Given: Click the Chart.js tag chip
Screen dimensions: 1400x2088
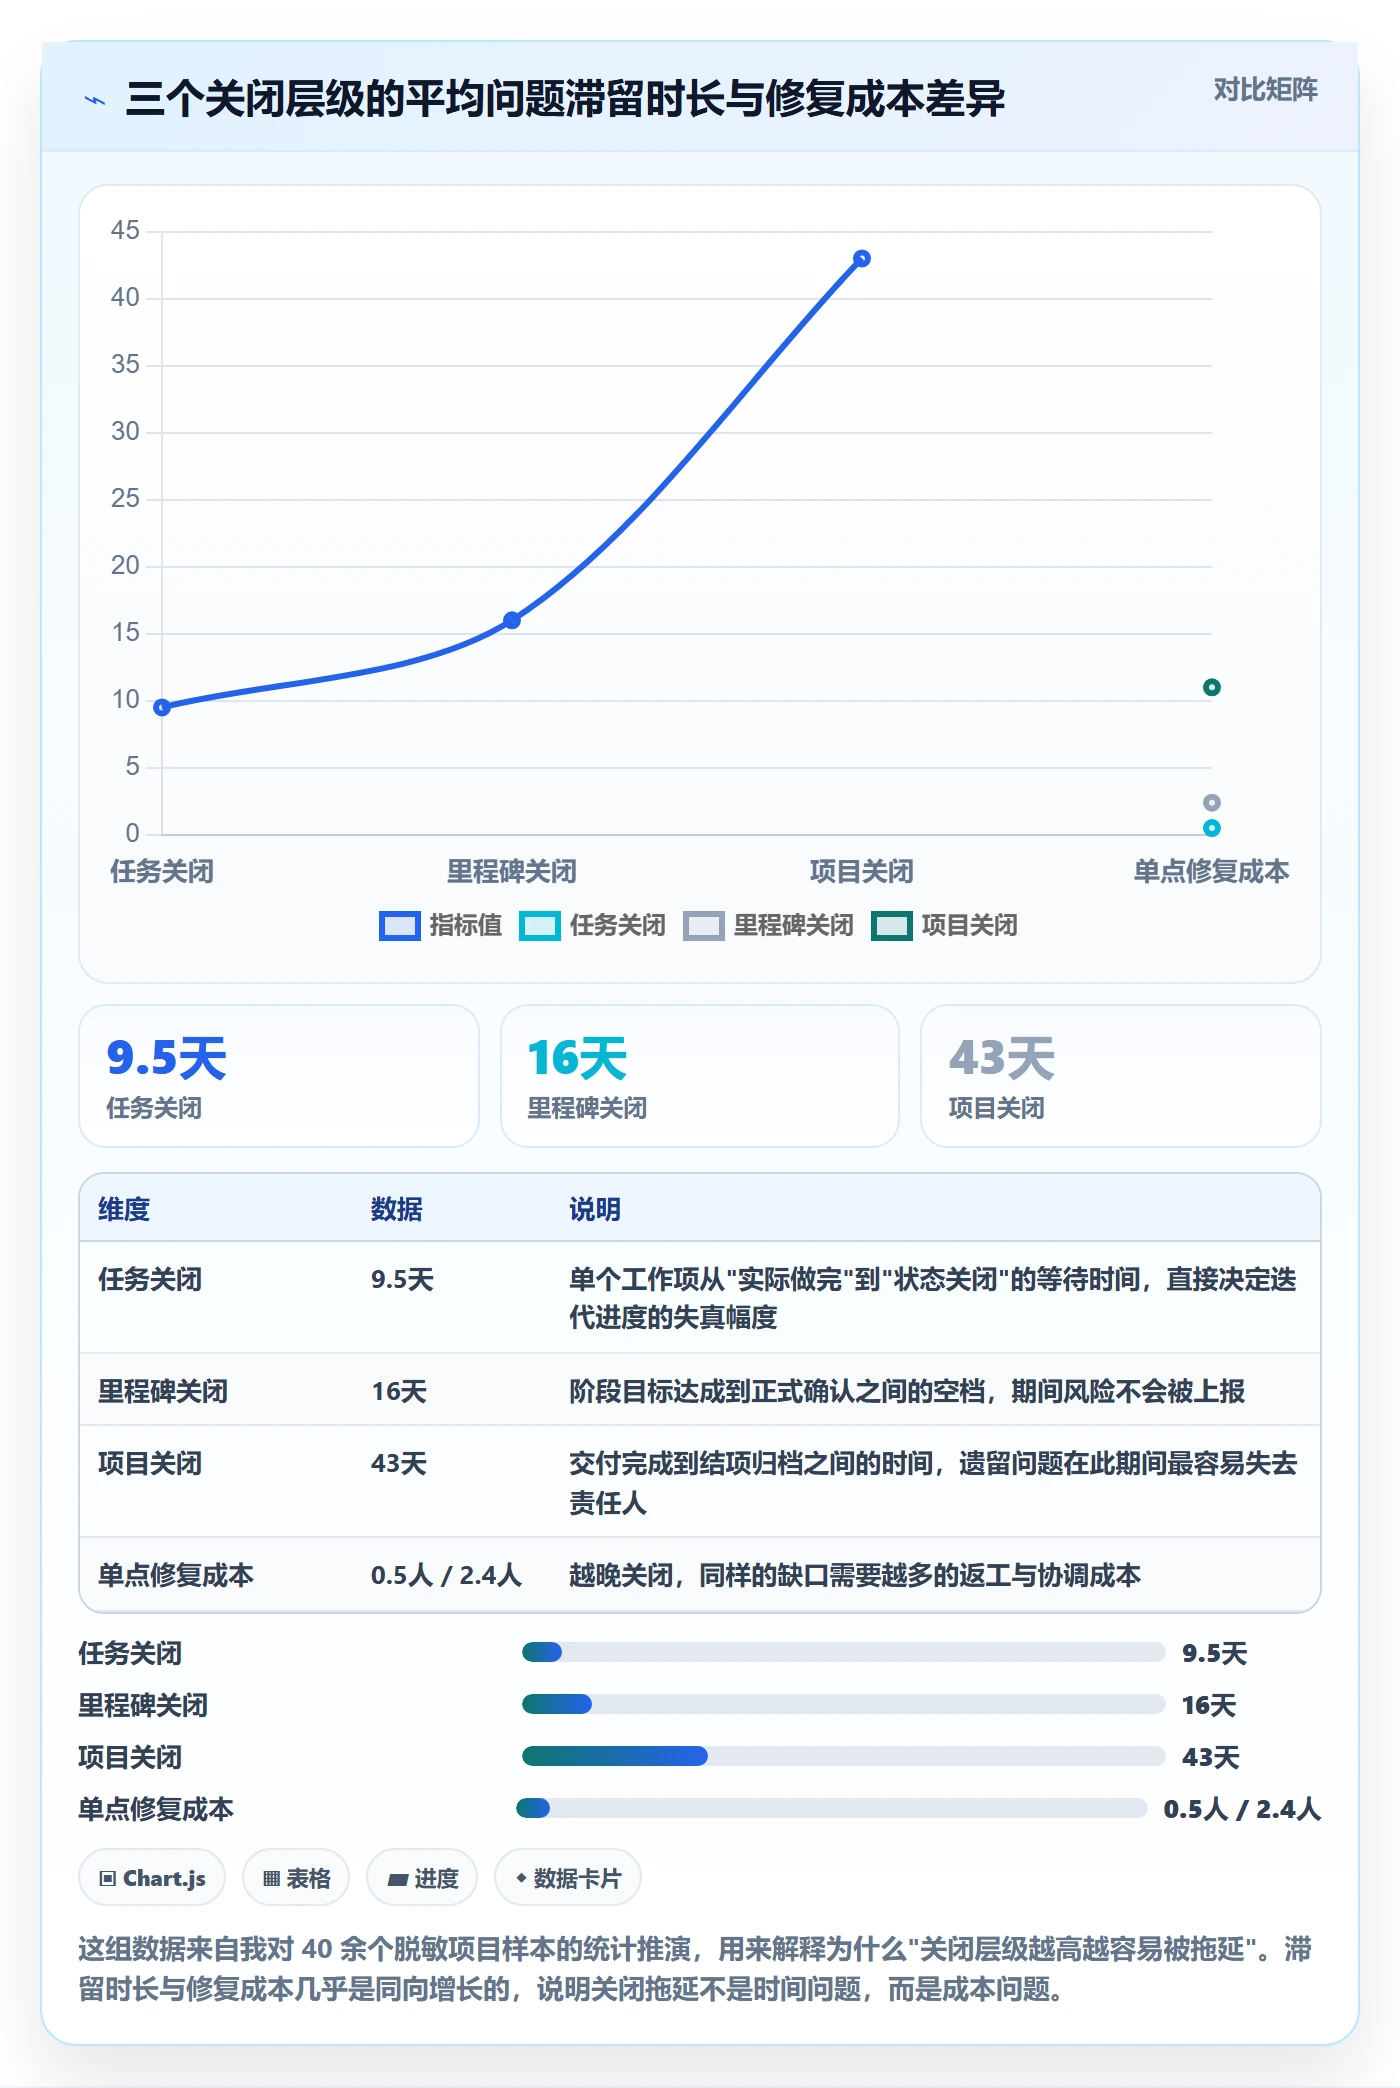Looking at the screenshot, I should click(152, 1878).
